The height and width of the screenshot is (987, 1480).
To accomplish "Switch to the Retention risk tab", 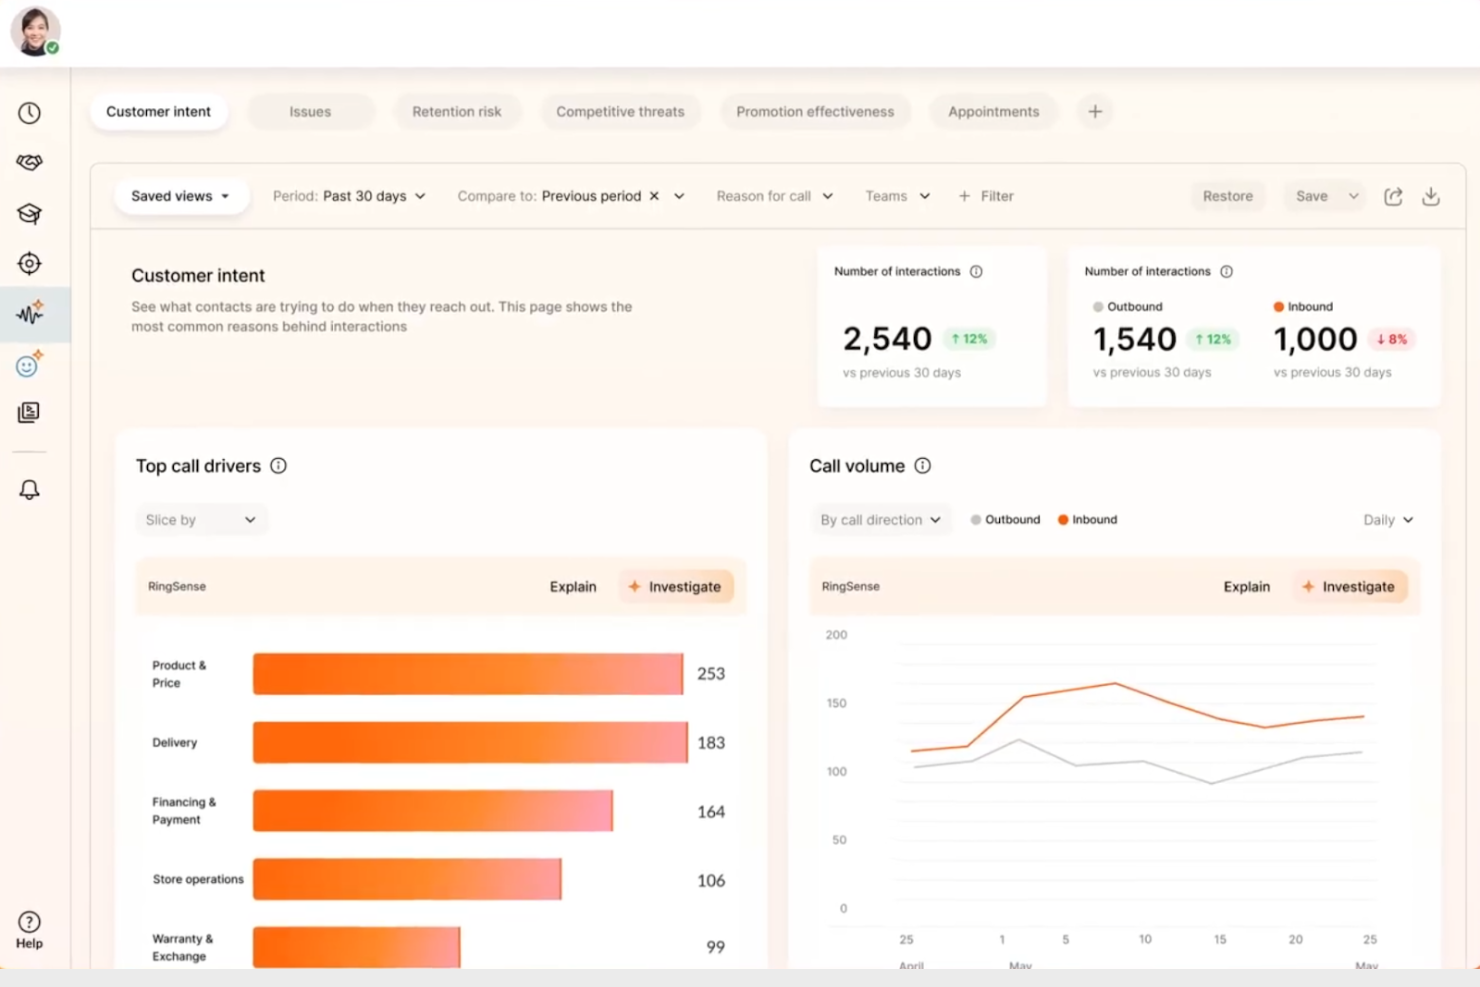I will click(x=457, y=111).
